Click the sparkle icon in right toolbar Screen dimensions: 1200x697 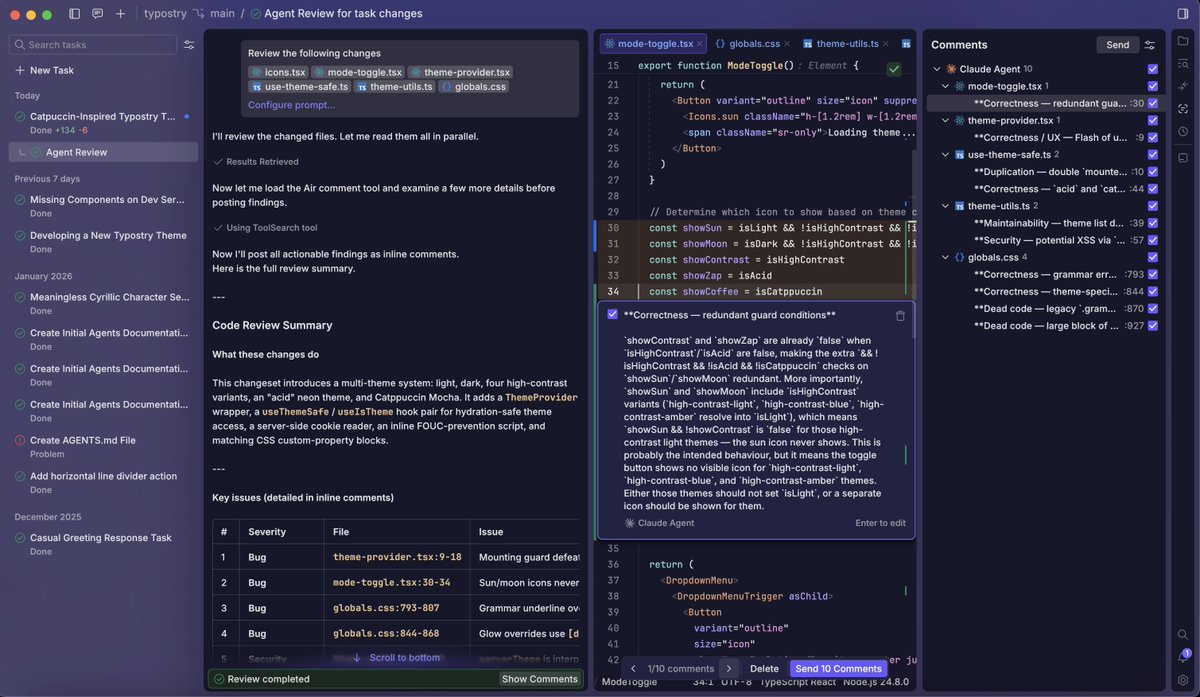1183,86
